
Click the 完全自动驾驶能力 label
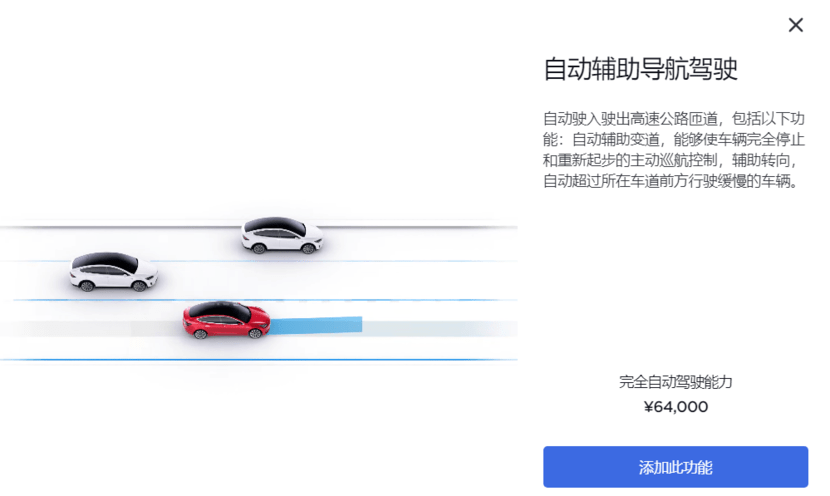(x=676, y=382)
